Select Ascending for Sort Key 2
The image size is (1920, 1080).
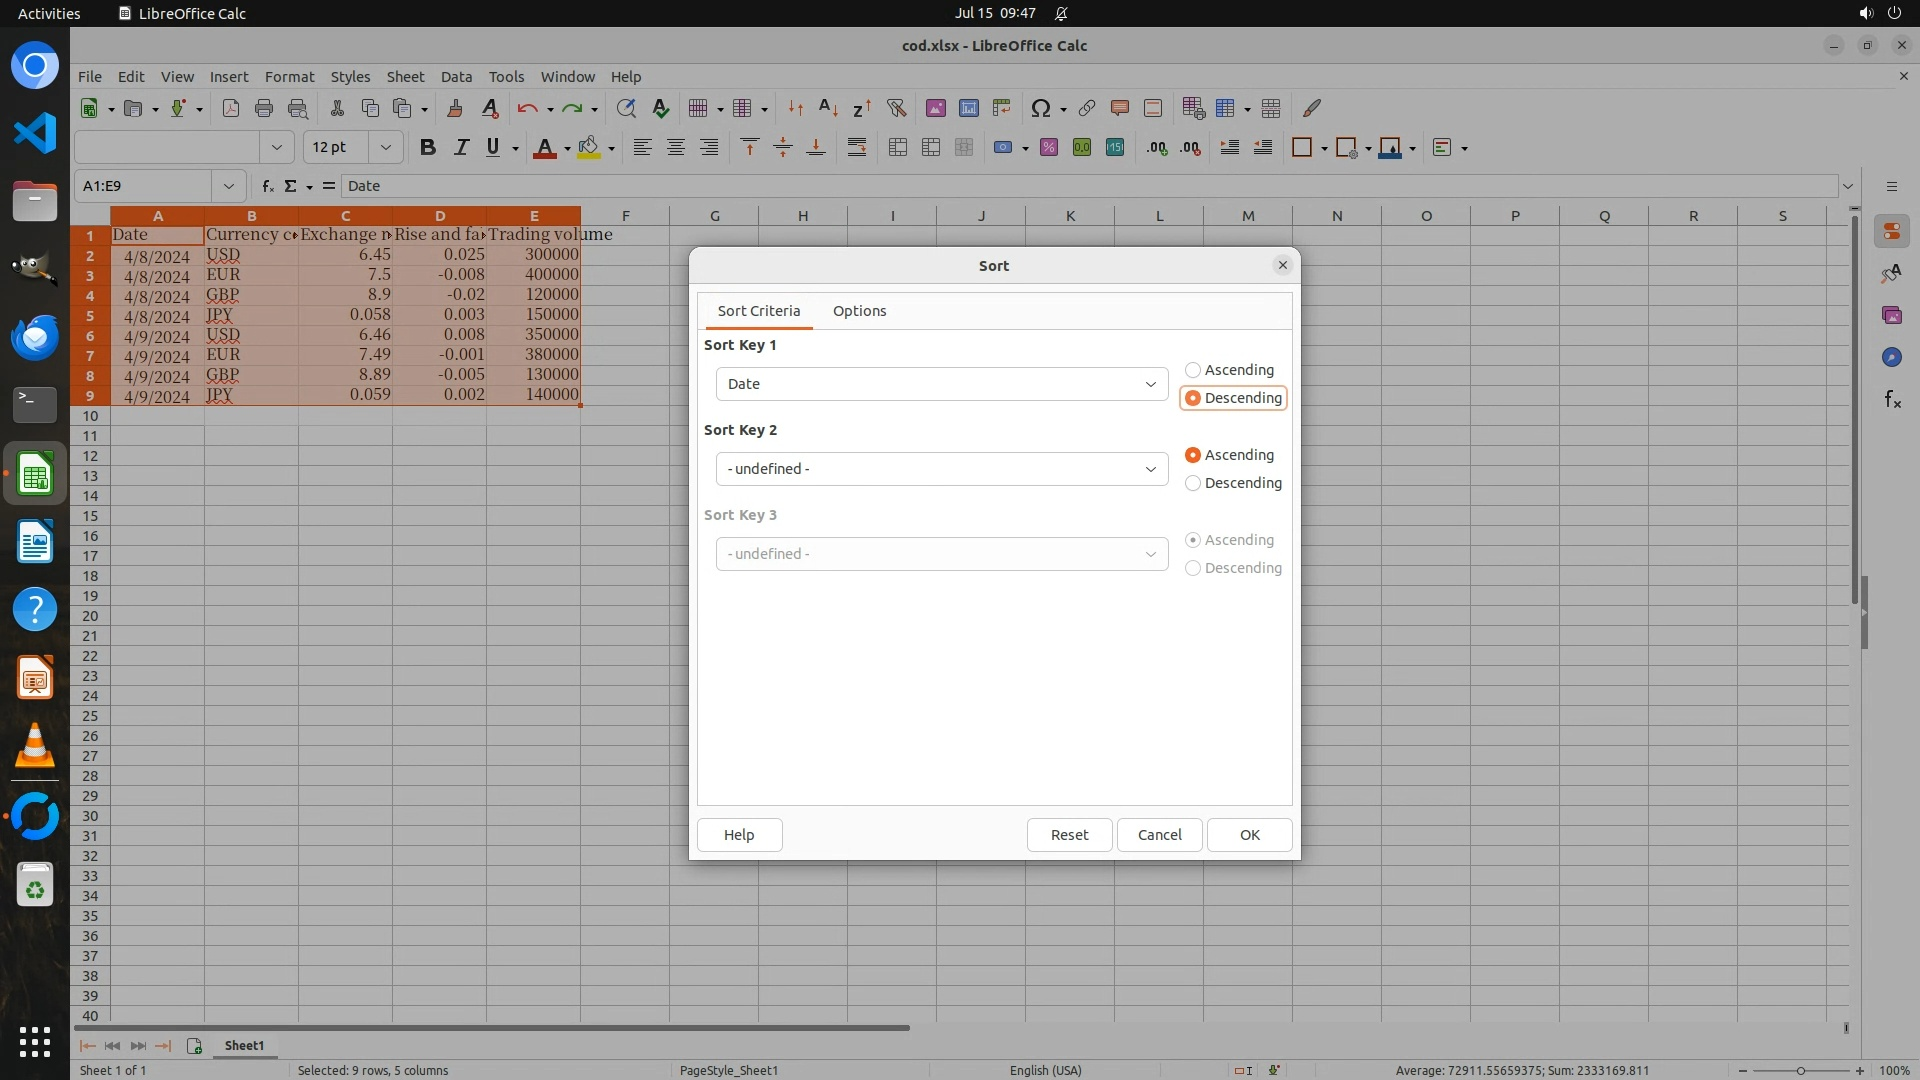pos(1193,455)
